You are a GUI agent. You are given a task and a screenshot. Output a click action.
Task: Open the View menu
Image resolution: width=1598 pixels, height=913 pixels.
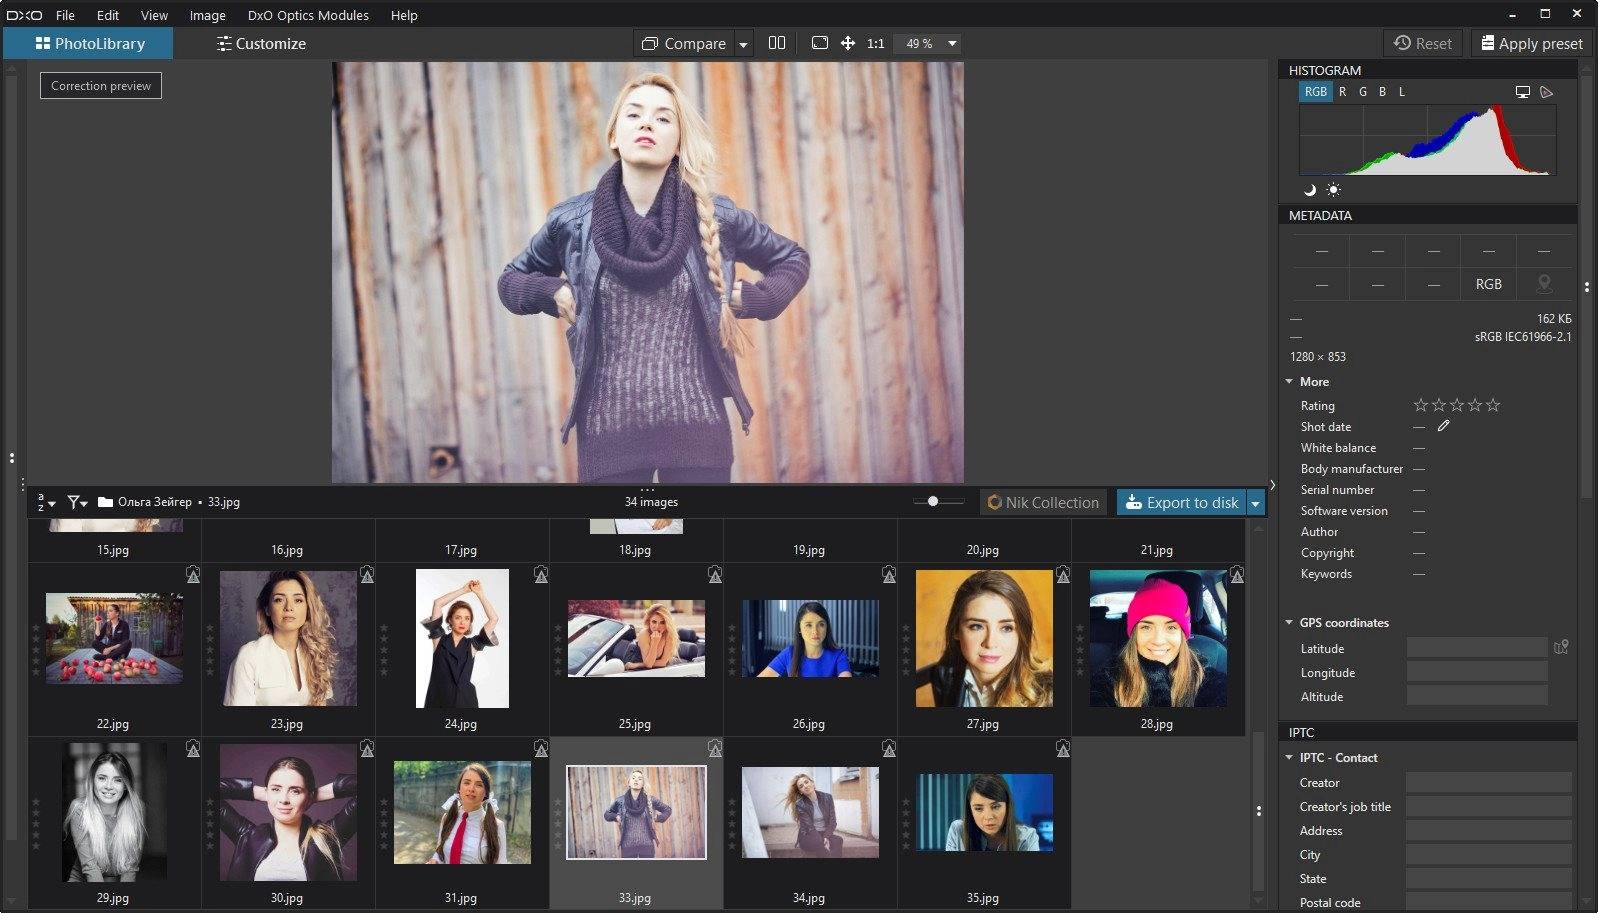[x=154, y=15]
